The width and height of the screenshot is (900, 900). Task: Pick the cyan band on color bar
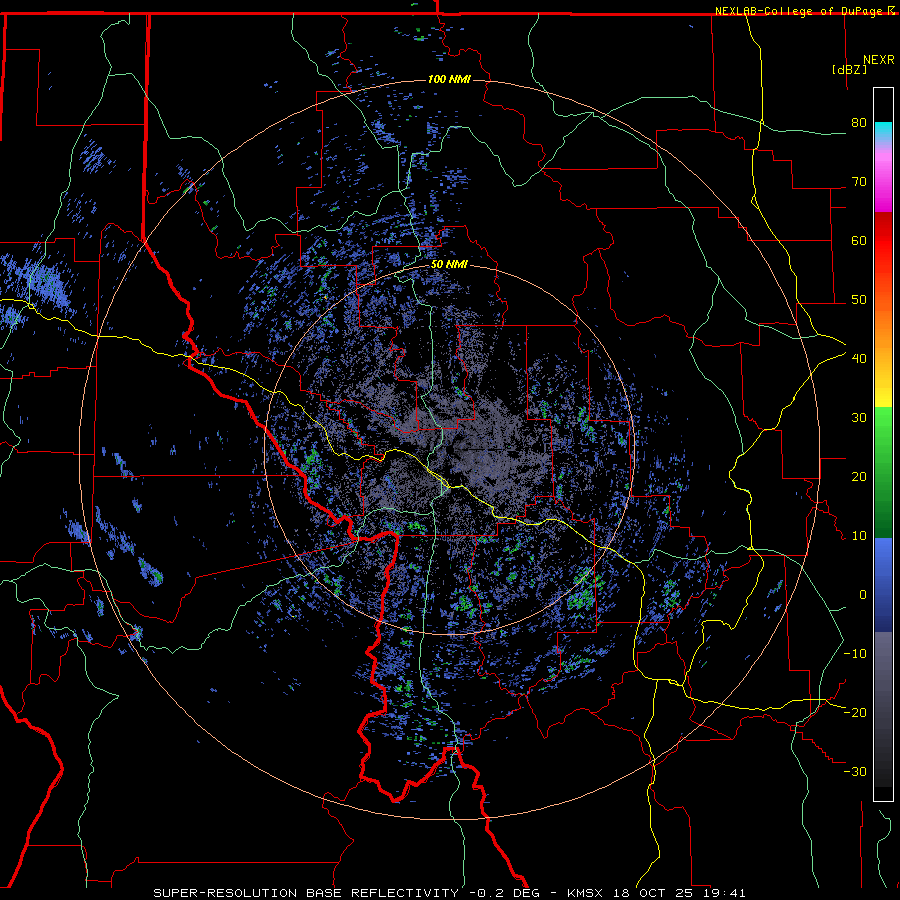(x=883, y=131)
